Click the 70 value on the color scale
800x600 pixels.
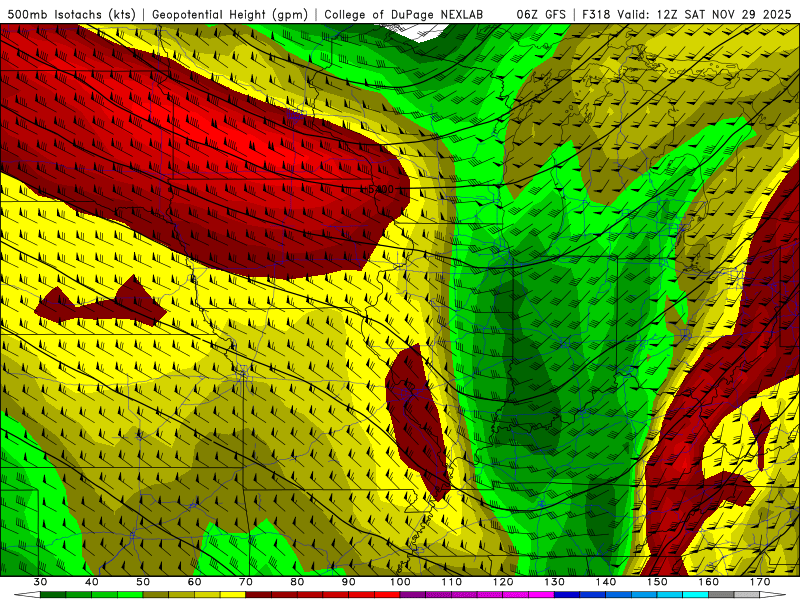pyautogui.click(x=246, y=582)
